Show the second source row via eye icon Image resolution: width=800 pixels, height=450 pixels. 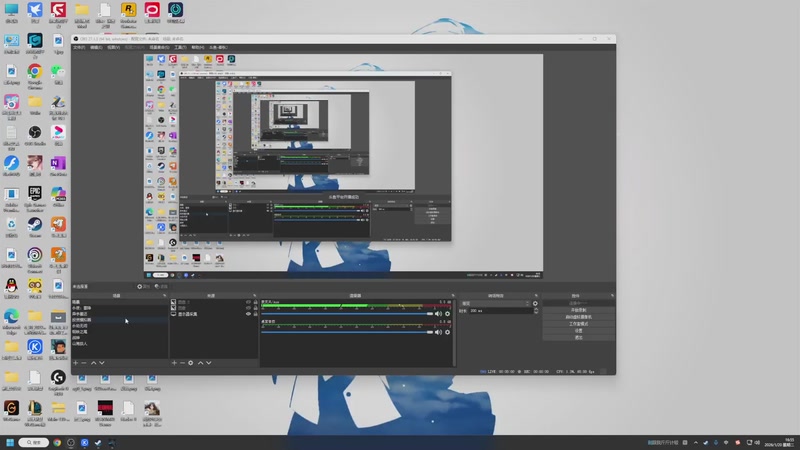tap(248, 308)
